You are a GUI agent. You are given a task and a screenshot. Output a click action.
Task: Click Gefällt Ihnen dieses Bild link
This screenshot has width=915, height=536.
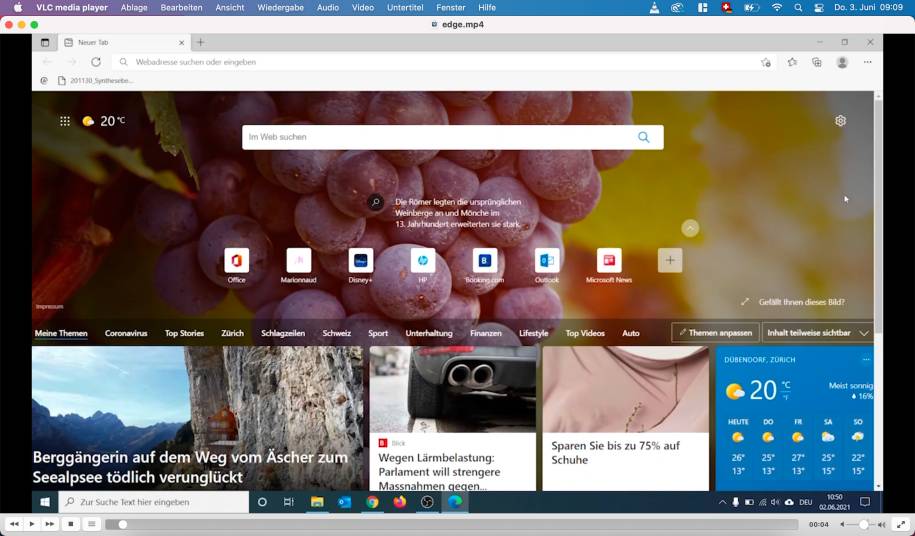[801, 302]
